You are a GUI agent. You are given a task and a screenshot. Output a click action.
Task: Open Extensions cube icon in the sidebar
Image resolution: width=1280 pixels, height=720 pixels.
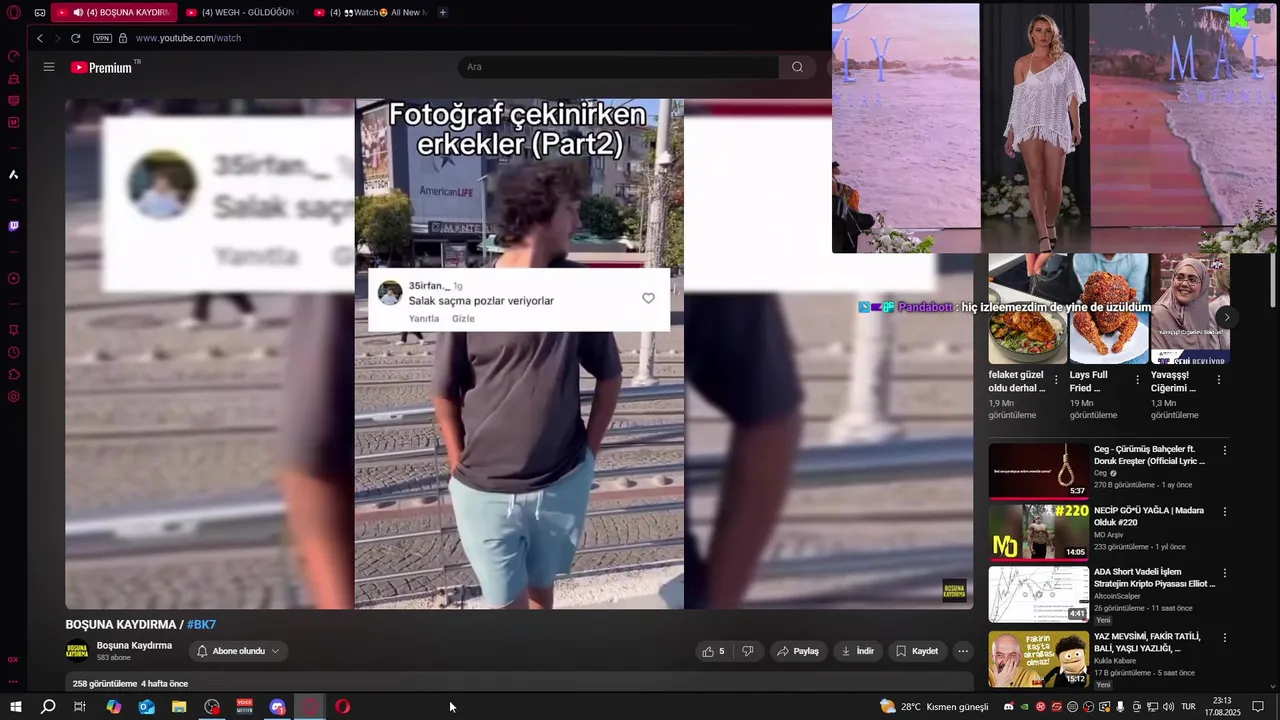[14, 374]
